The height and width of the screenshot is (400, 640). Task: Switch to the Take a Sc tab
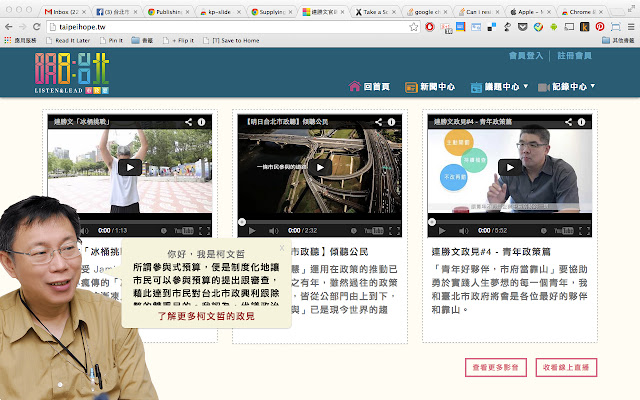375,11
